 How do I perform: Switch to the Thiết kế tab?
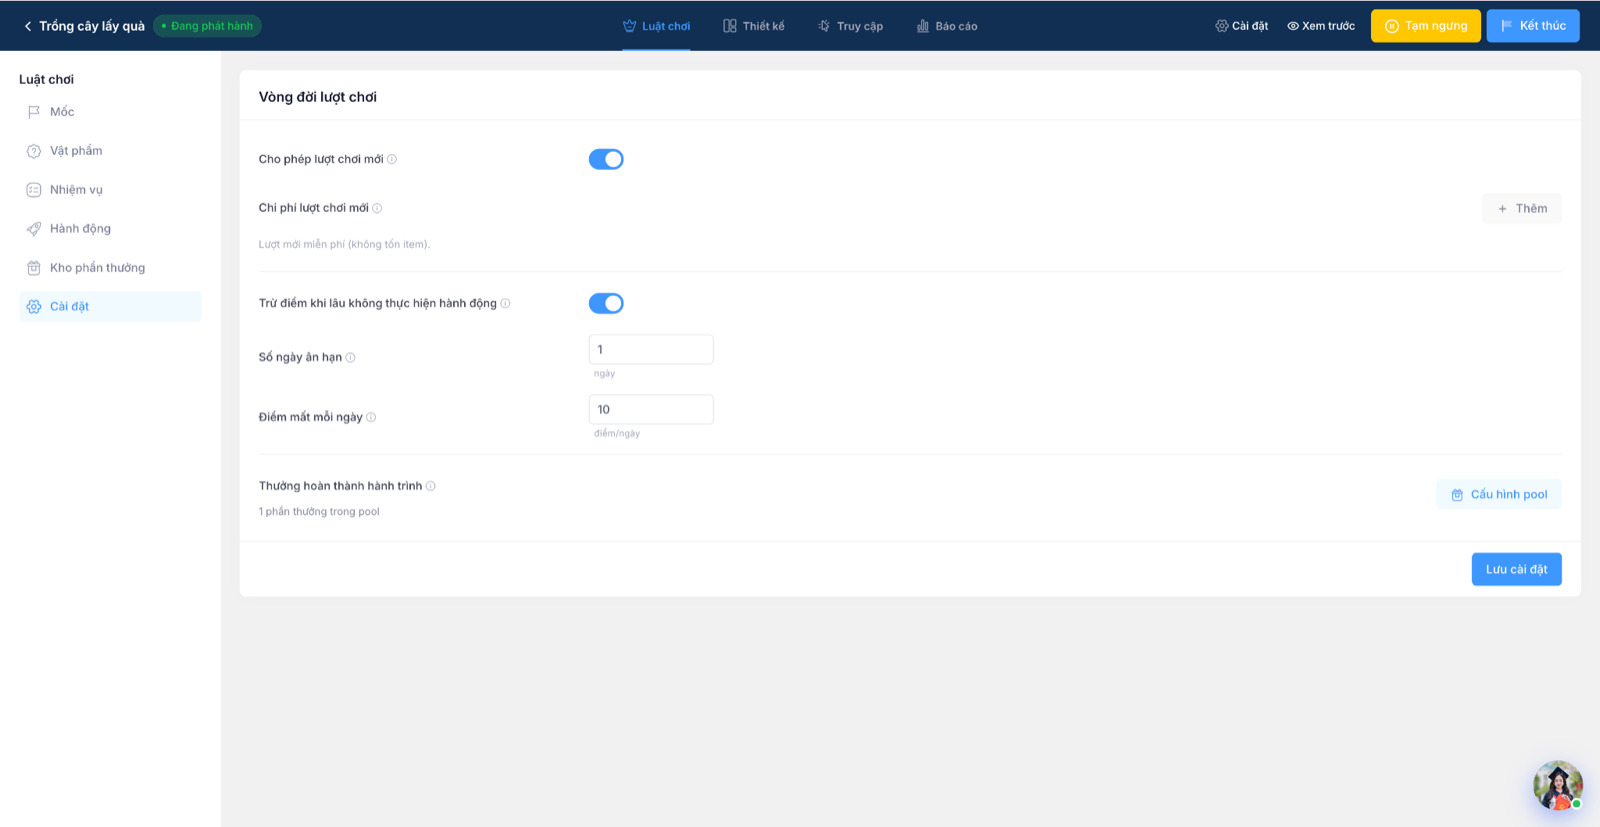pyautogui.click(x=754, y=26)
